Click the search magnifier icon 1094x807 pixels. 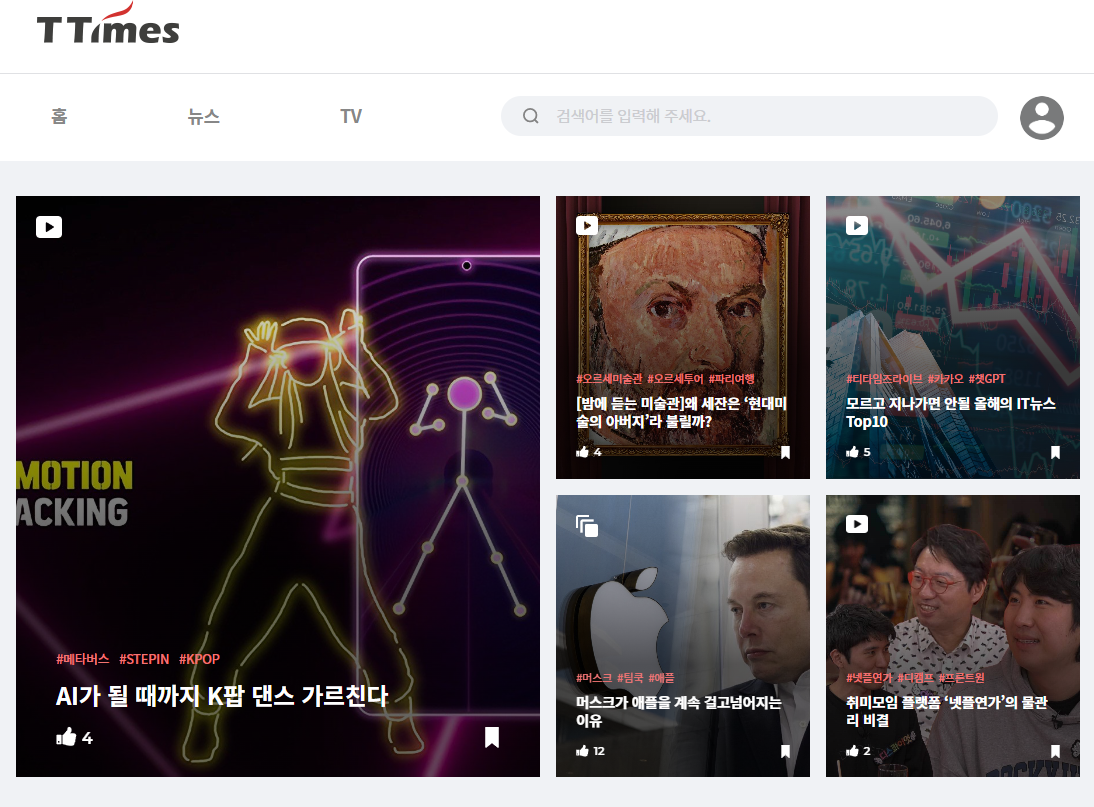pyautogui.click(x=530, y=116)
